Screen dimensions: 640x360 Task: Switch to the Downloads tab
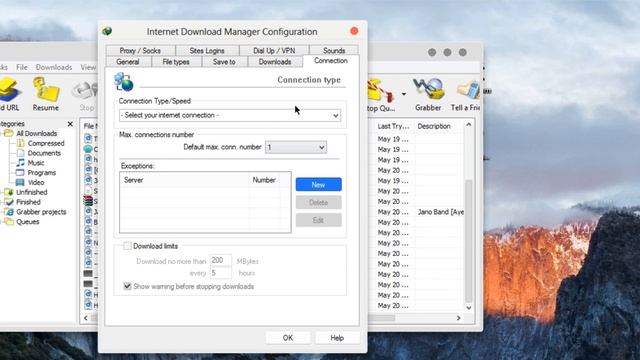[x=275, y=62]
